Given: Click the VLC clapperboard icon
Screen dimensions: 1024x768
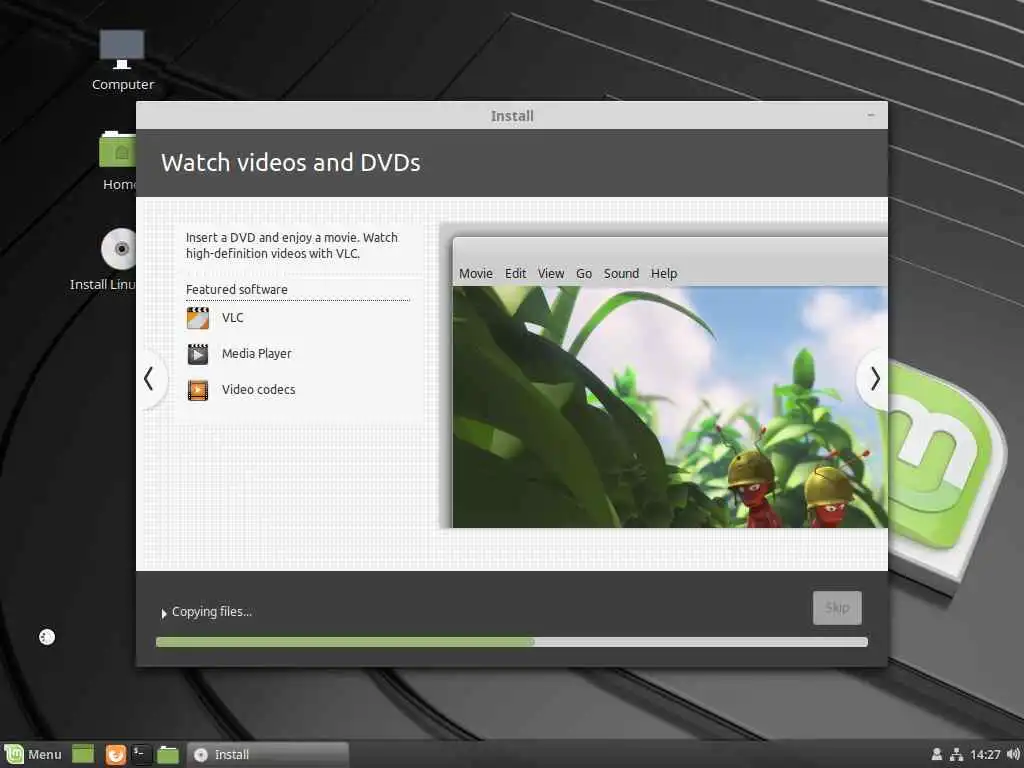Looking at the screenshot, I should (198, 318).
